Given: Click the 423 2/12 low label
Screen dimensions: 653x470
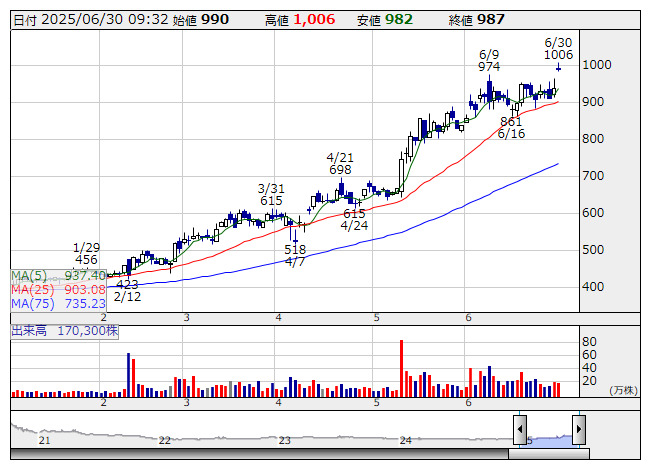Looking at the screenshot, I should (x=127, y=291).
